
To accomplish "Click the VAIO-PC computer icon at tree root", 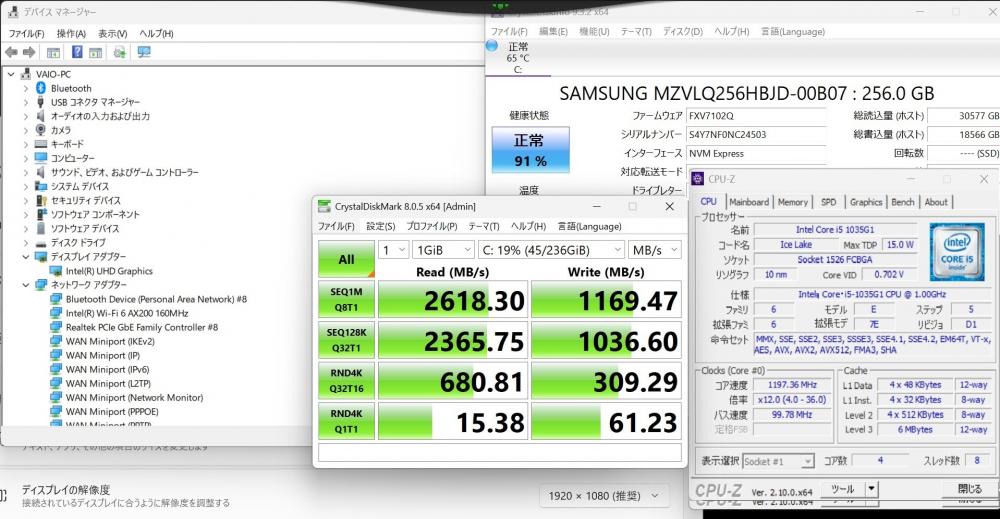I will 26,74.
